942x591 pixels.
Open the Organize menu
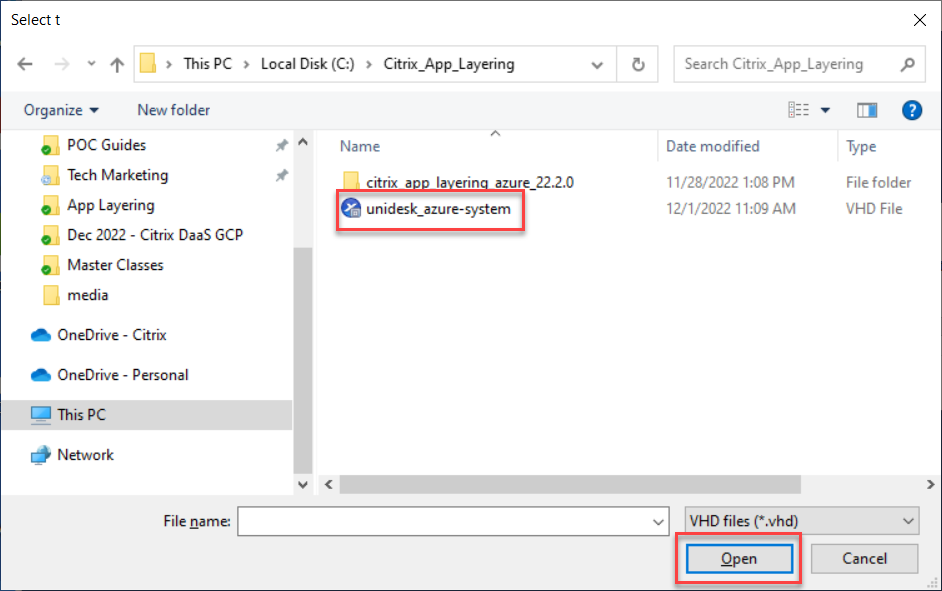61,110
